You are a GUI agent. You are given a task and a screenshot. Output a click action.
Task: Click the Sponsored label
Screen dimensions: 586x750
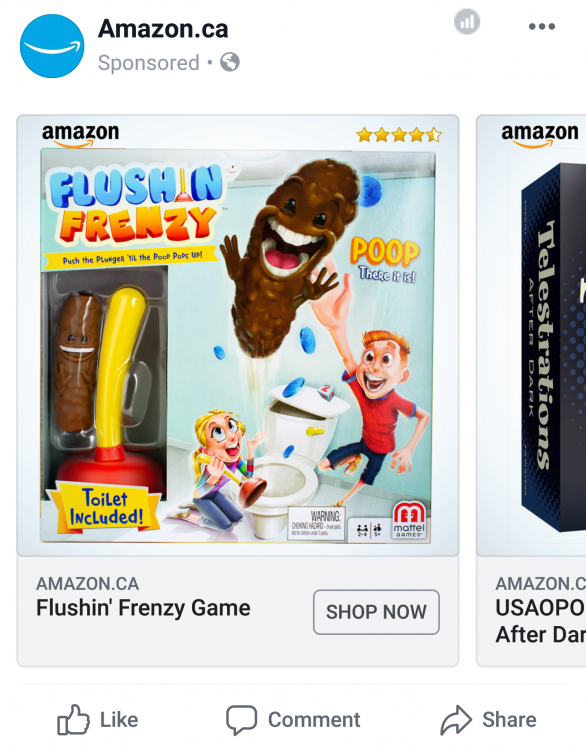click(x=149, y=63)
